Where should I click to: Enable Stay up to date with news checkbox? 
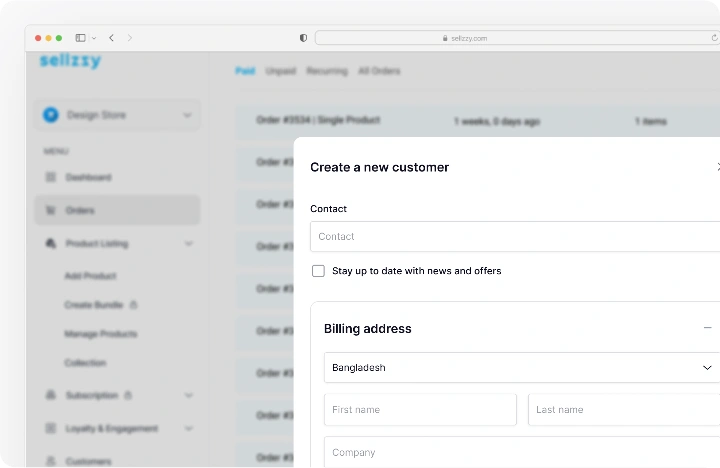318,271
